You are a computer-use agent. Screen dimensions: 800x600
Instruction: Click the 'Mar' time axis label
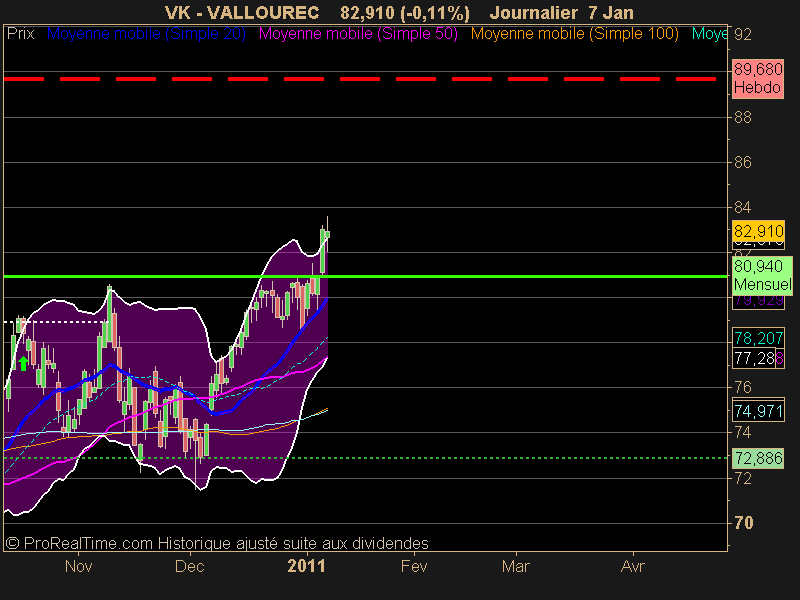[516, 566]
